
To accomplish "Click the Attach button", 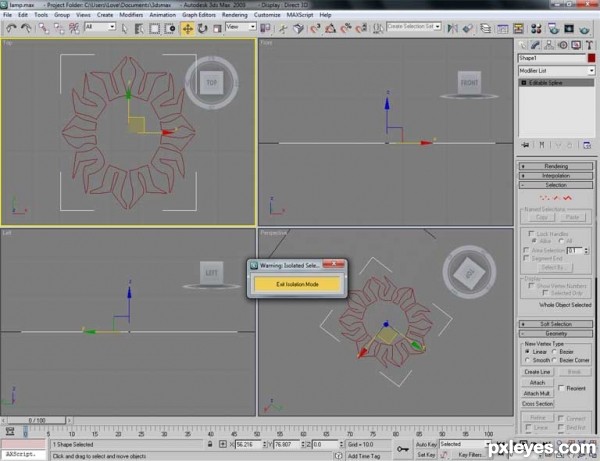I will [x=537, y=383].
